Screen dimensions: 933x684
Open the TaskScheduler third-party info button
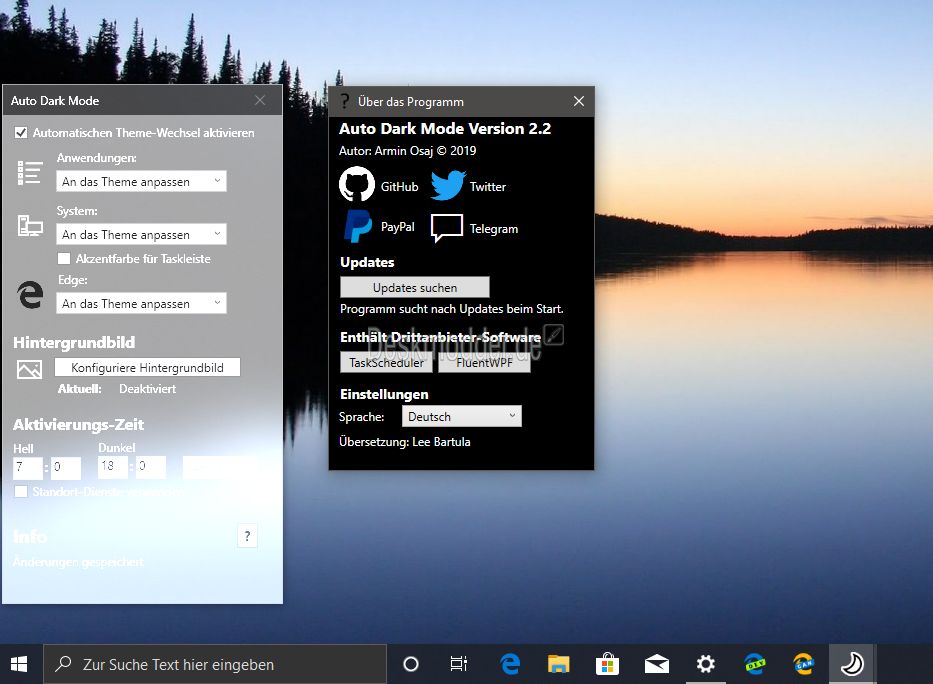click(386, 362)
